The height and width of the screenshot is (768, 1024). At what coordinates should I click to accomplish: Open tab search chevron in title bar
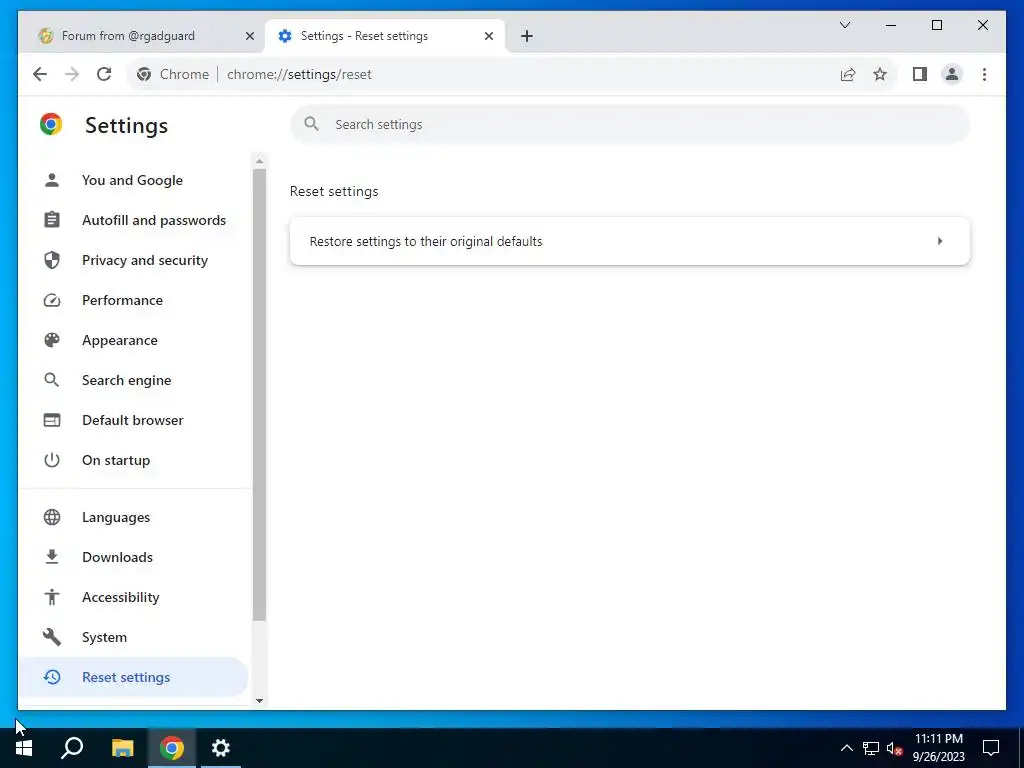845,25
